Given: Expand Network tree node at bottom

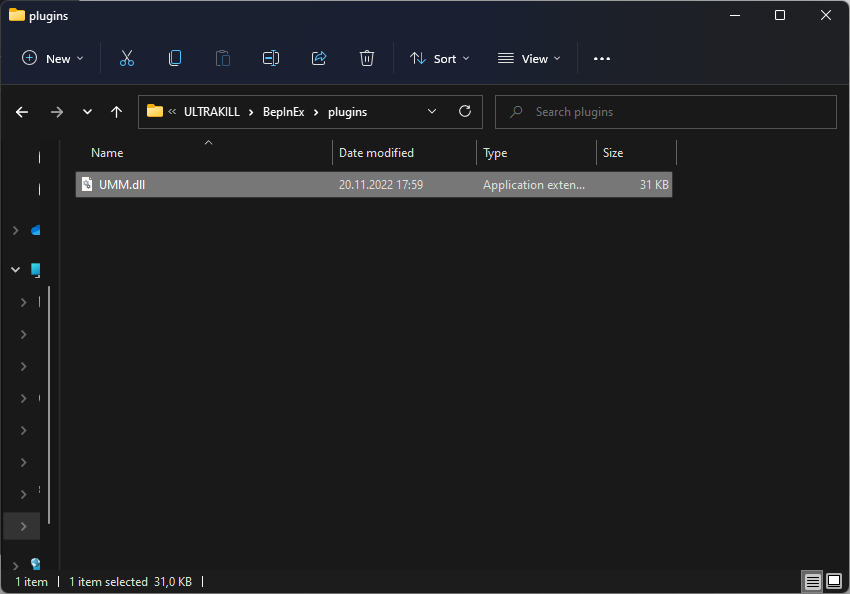Looking at the screenshot, I should point(16,566).
